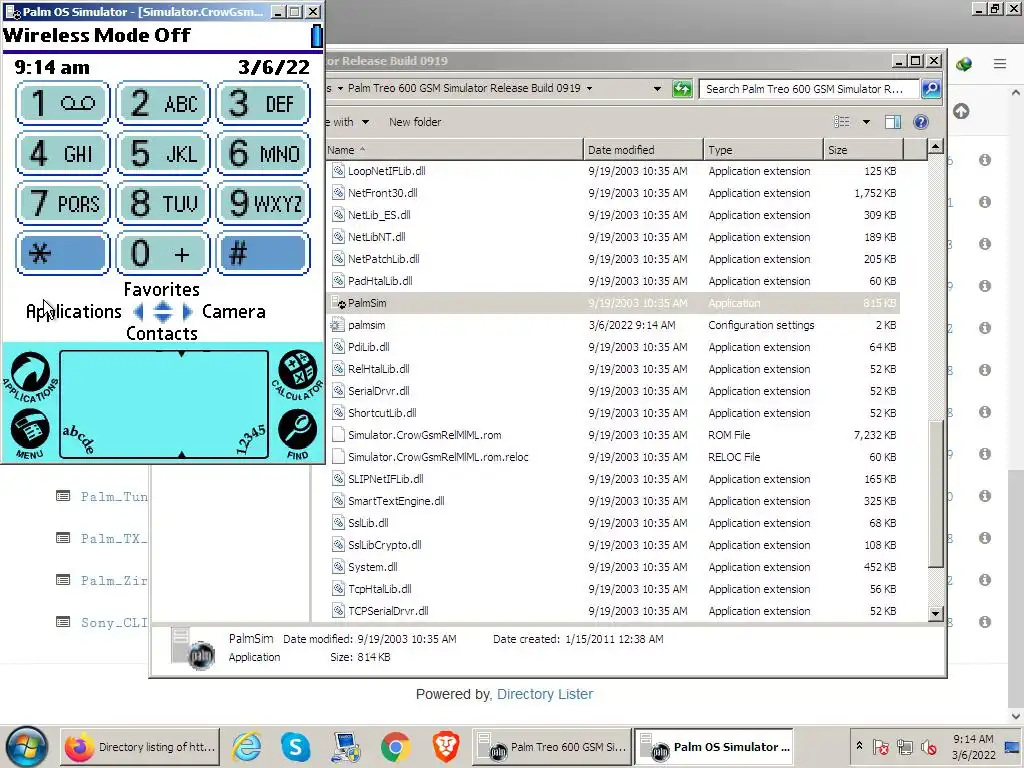Open the Directory Lister link
This screenshot has width=1024, height=768.
coord(545,694)
